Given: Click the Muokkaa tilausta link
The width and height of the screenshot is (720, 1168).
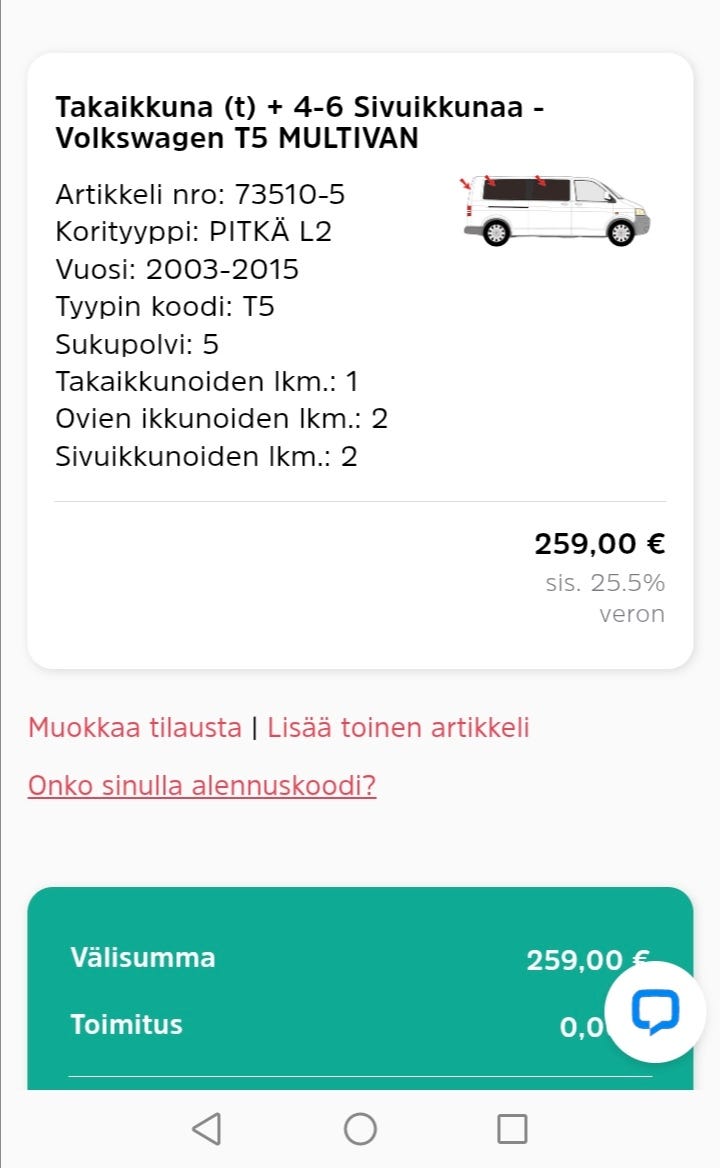Looking at the screenshot, I should [x=135, y=727].
